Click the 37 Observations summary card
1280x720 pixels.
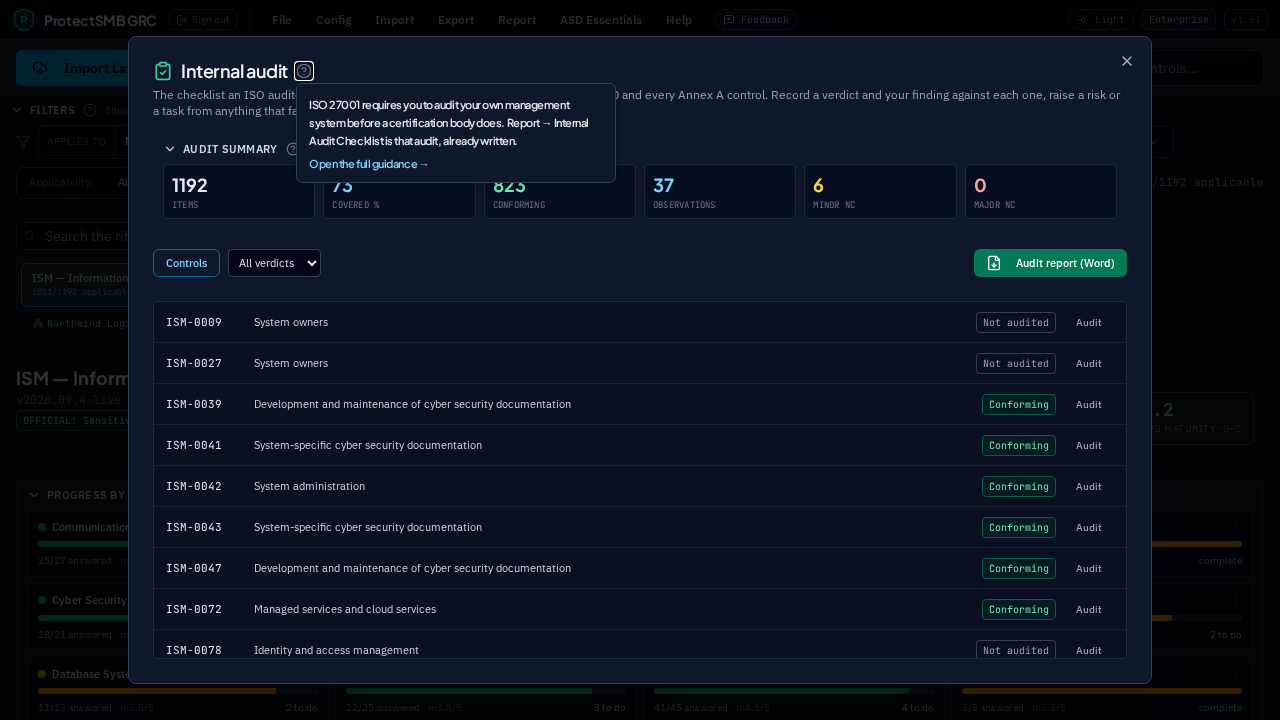[x=720, y=191]
